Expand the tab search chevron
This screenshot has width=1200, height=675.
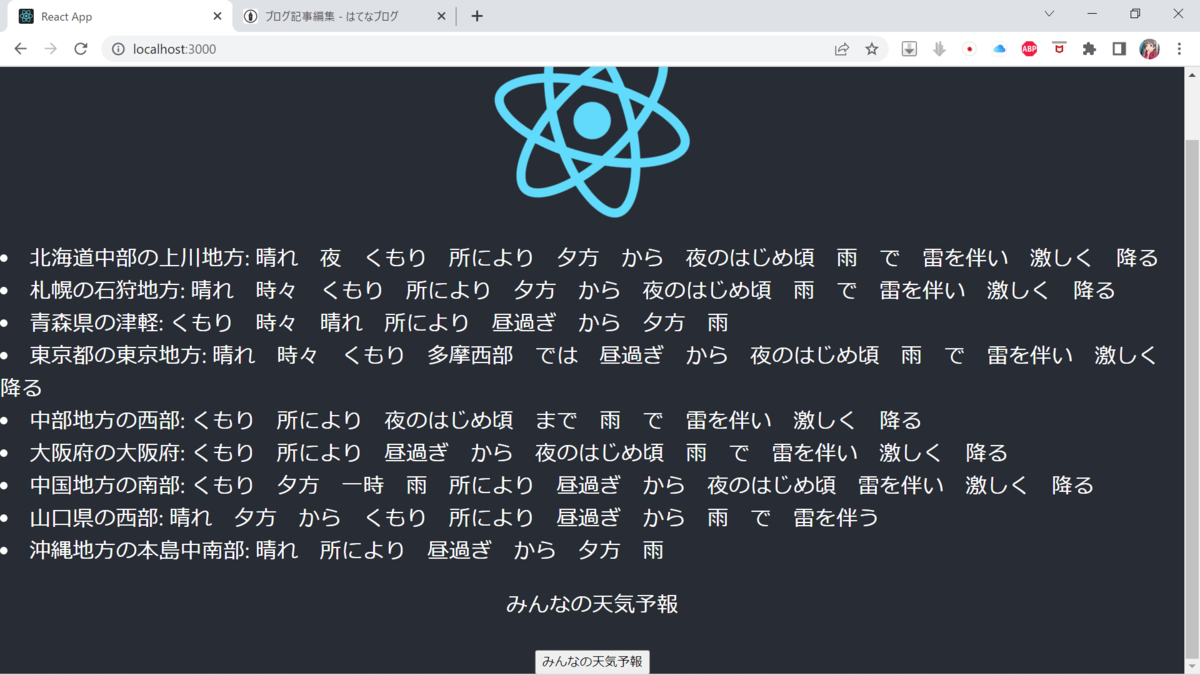(x=1049, y=14)
